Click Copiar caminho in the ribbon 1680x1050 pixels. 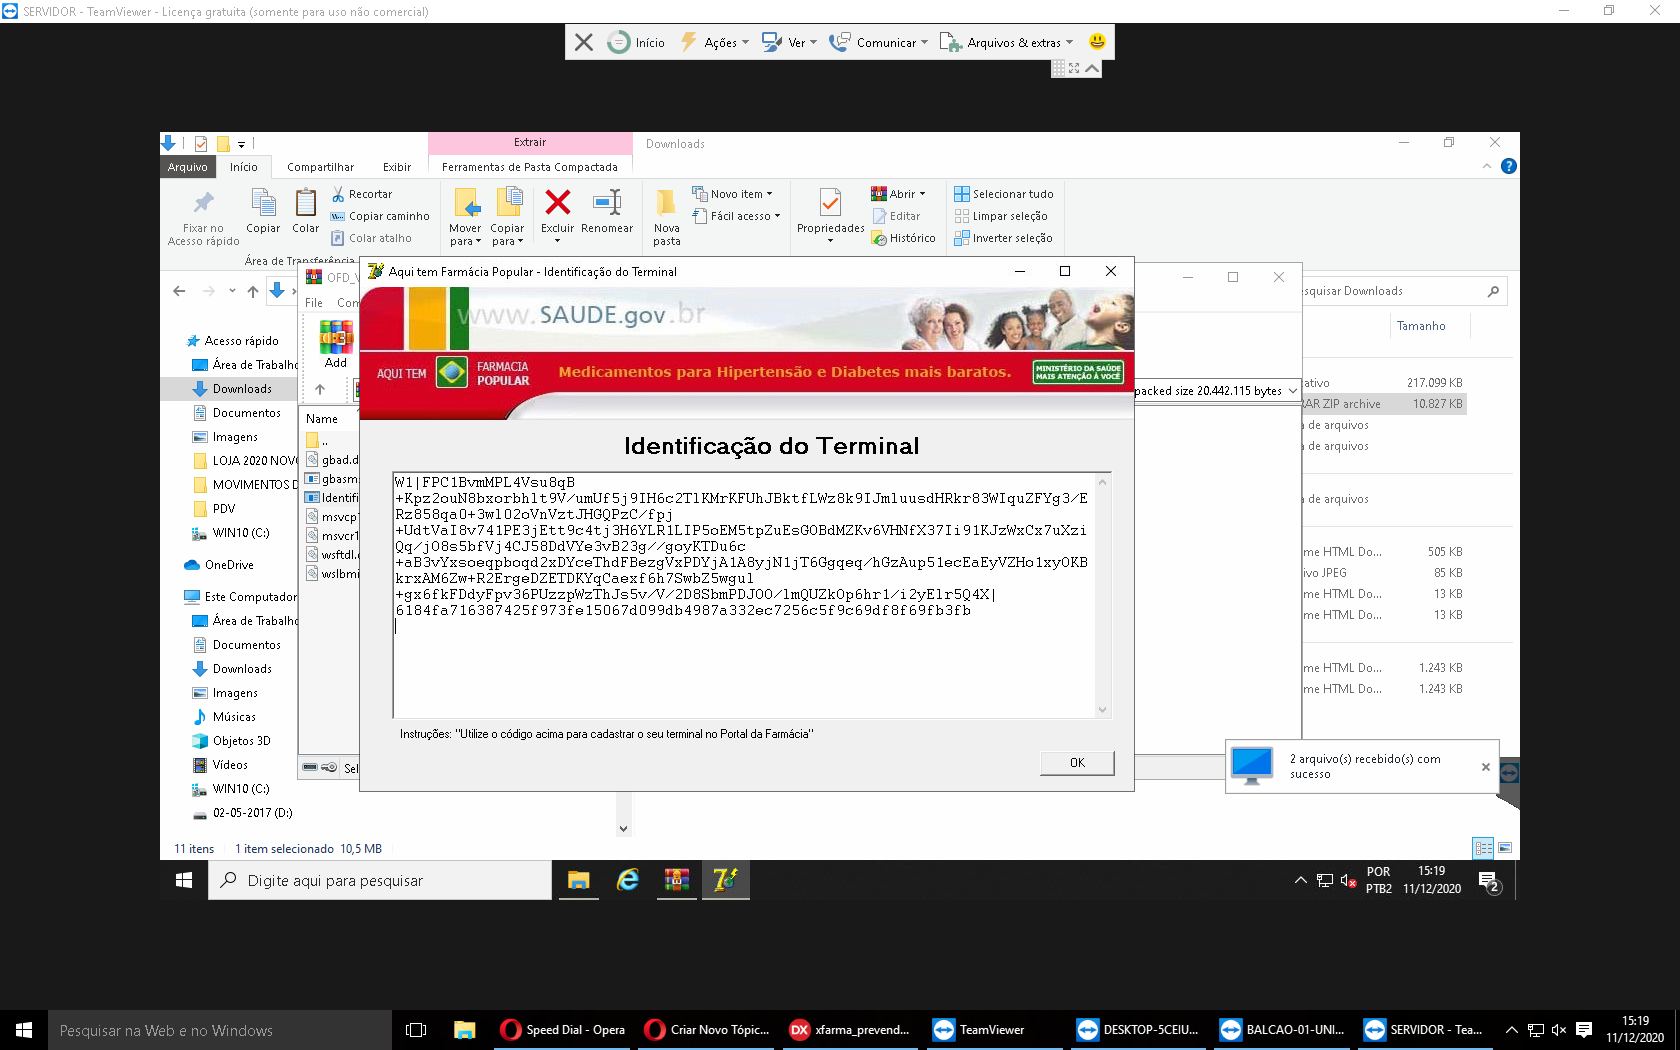point(380,216)
